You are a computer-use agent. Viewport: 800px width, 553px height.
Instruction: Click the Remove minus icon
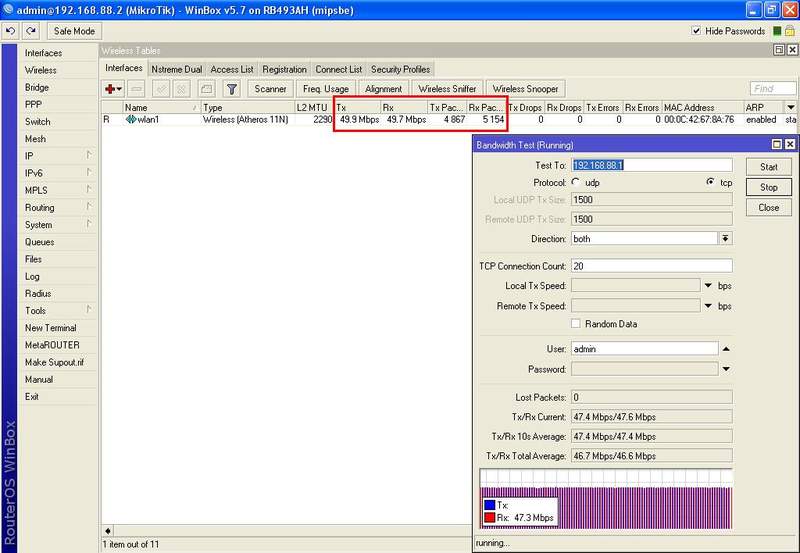pyautogui.click(x=136, y=89)
